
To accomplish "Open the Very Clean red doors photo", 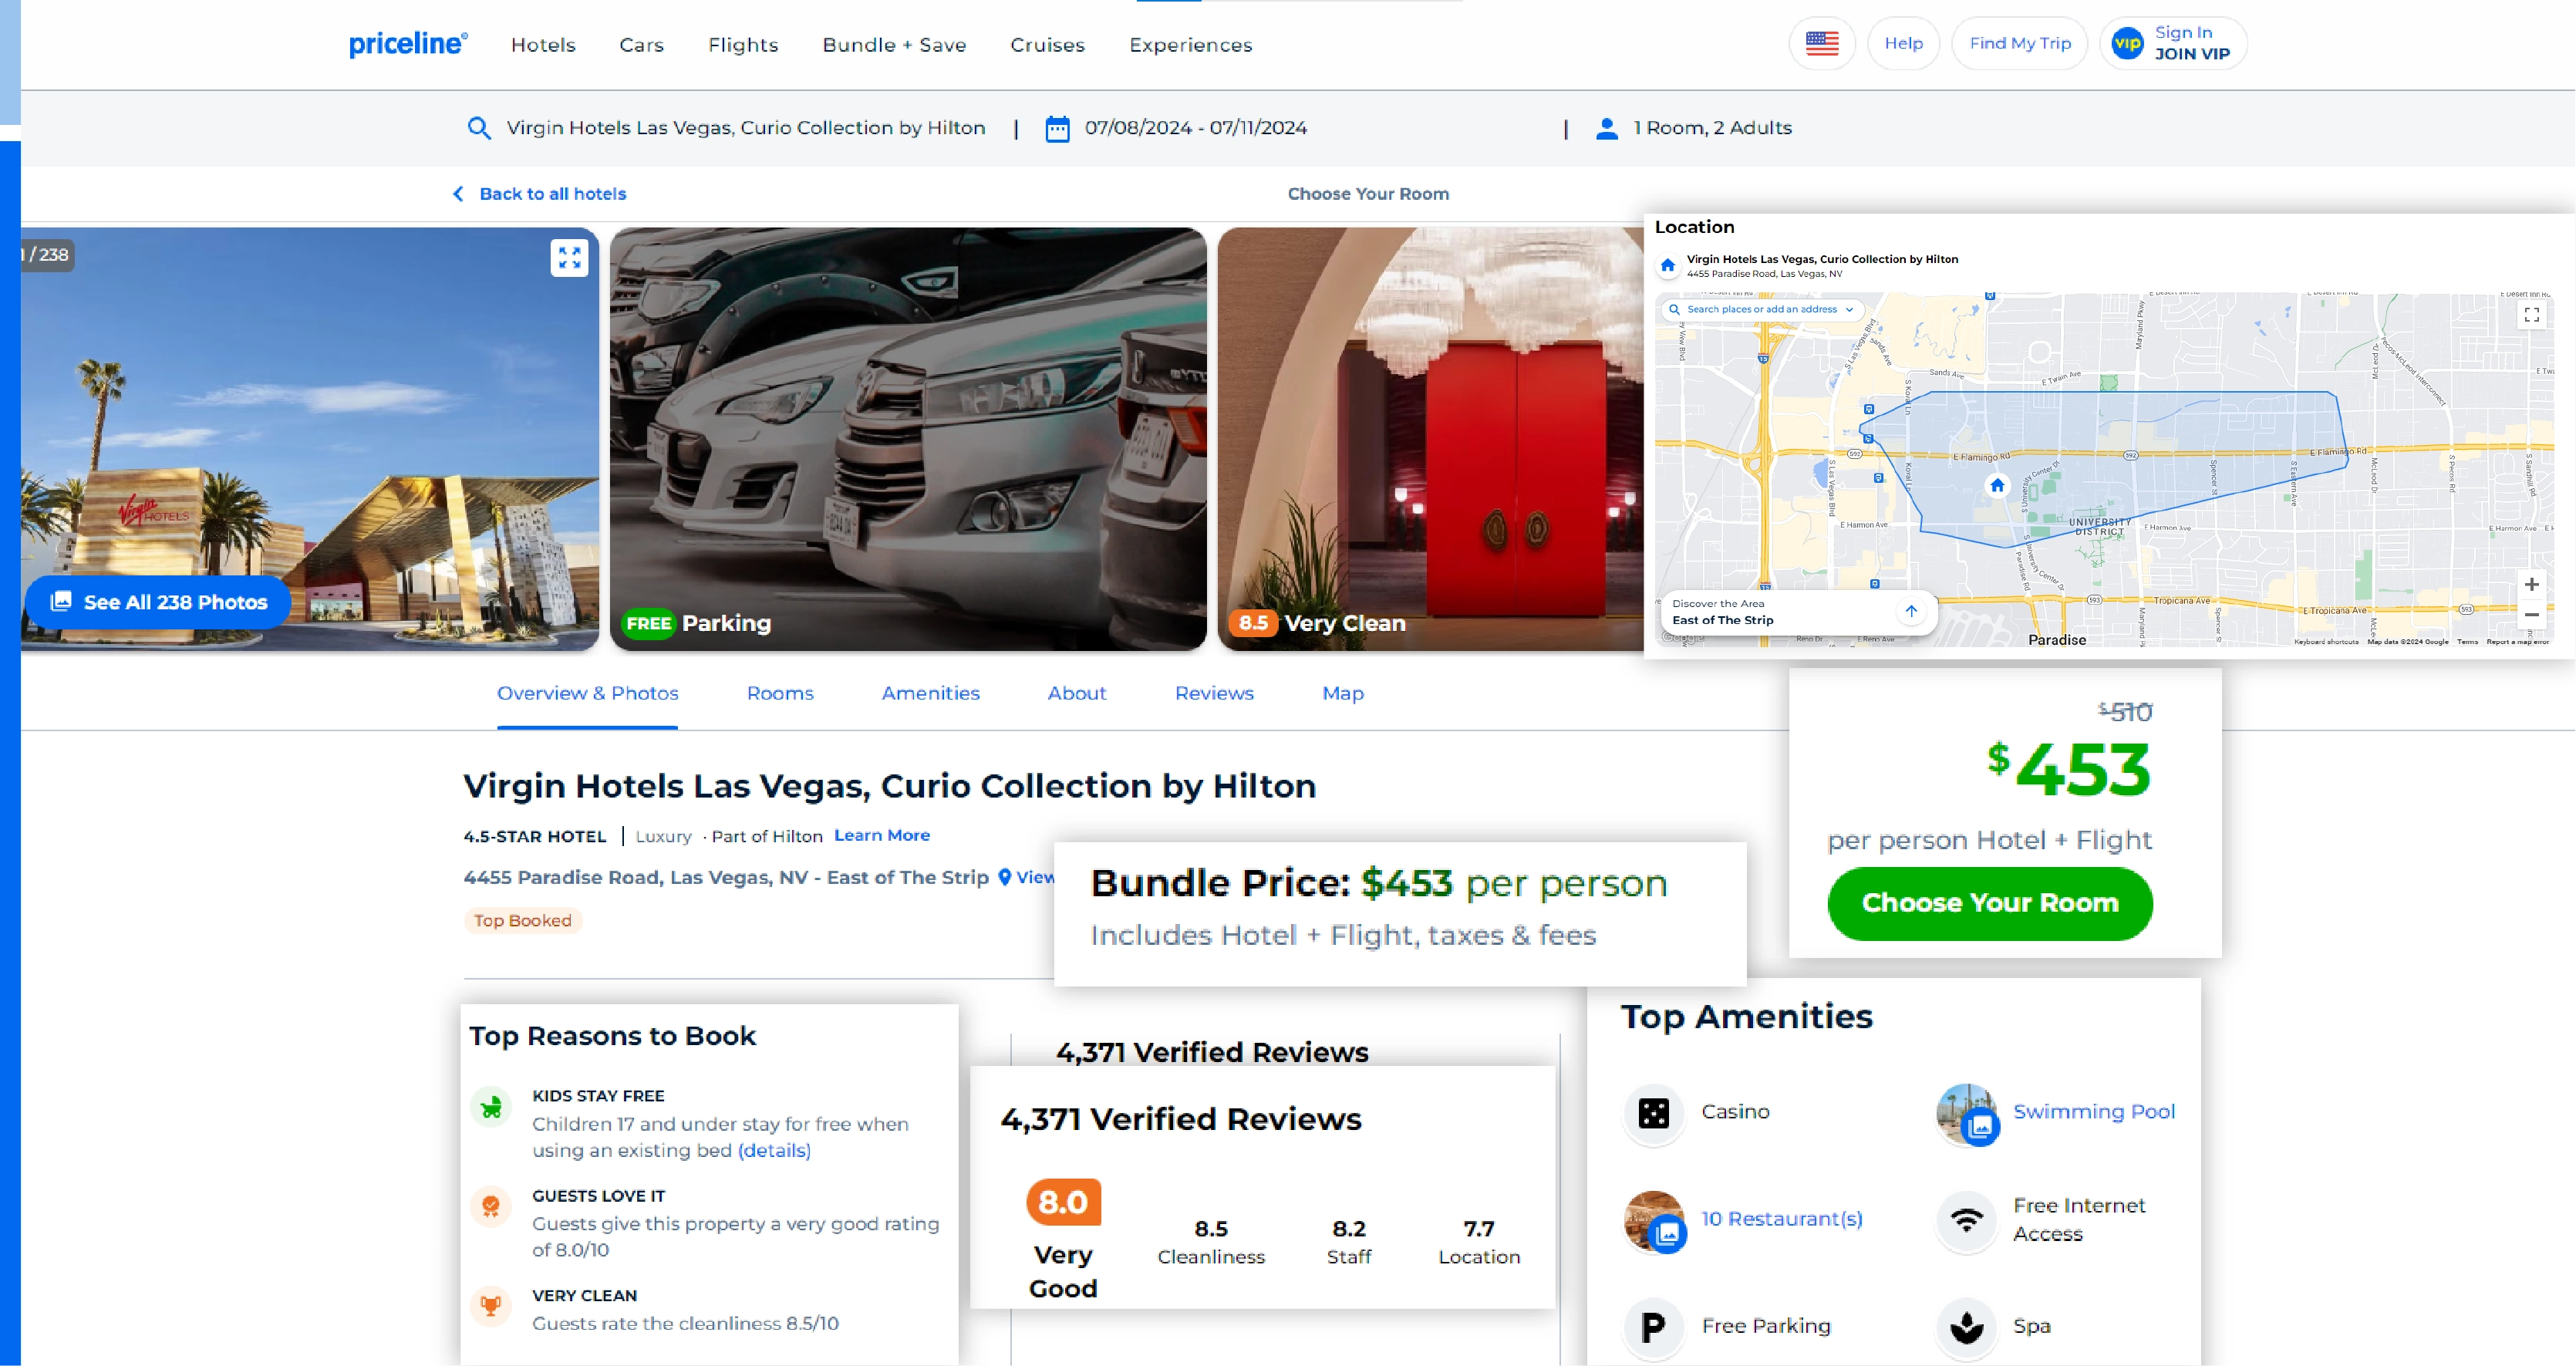I will pyautogui.click(x=1430, y=439).
